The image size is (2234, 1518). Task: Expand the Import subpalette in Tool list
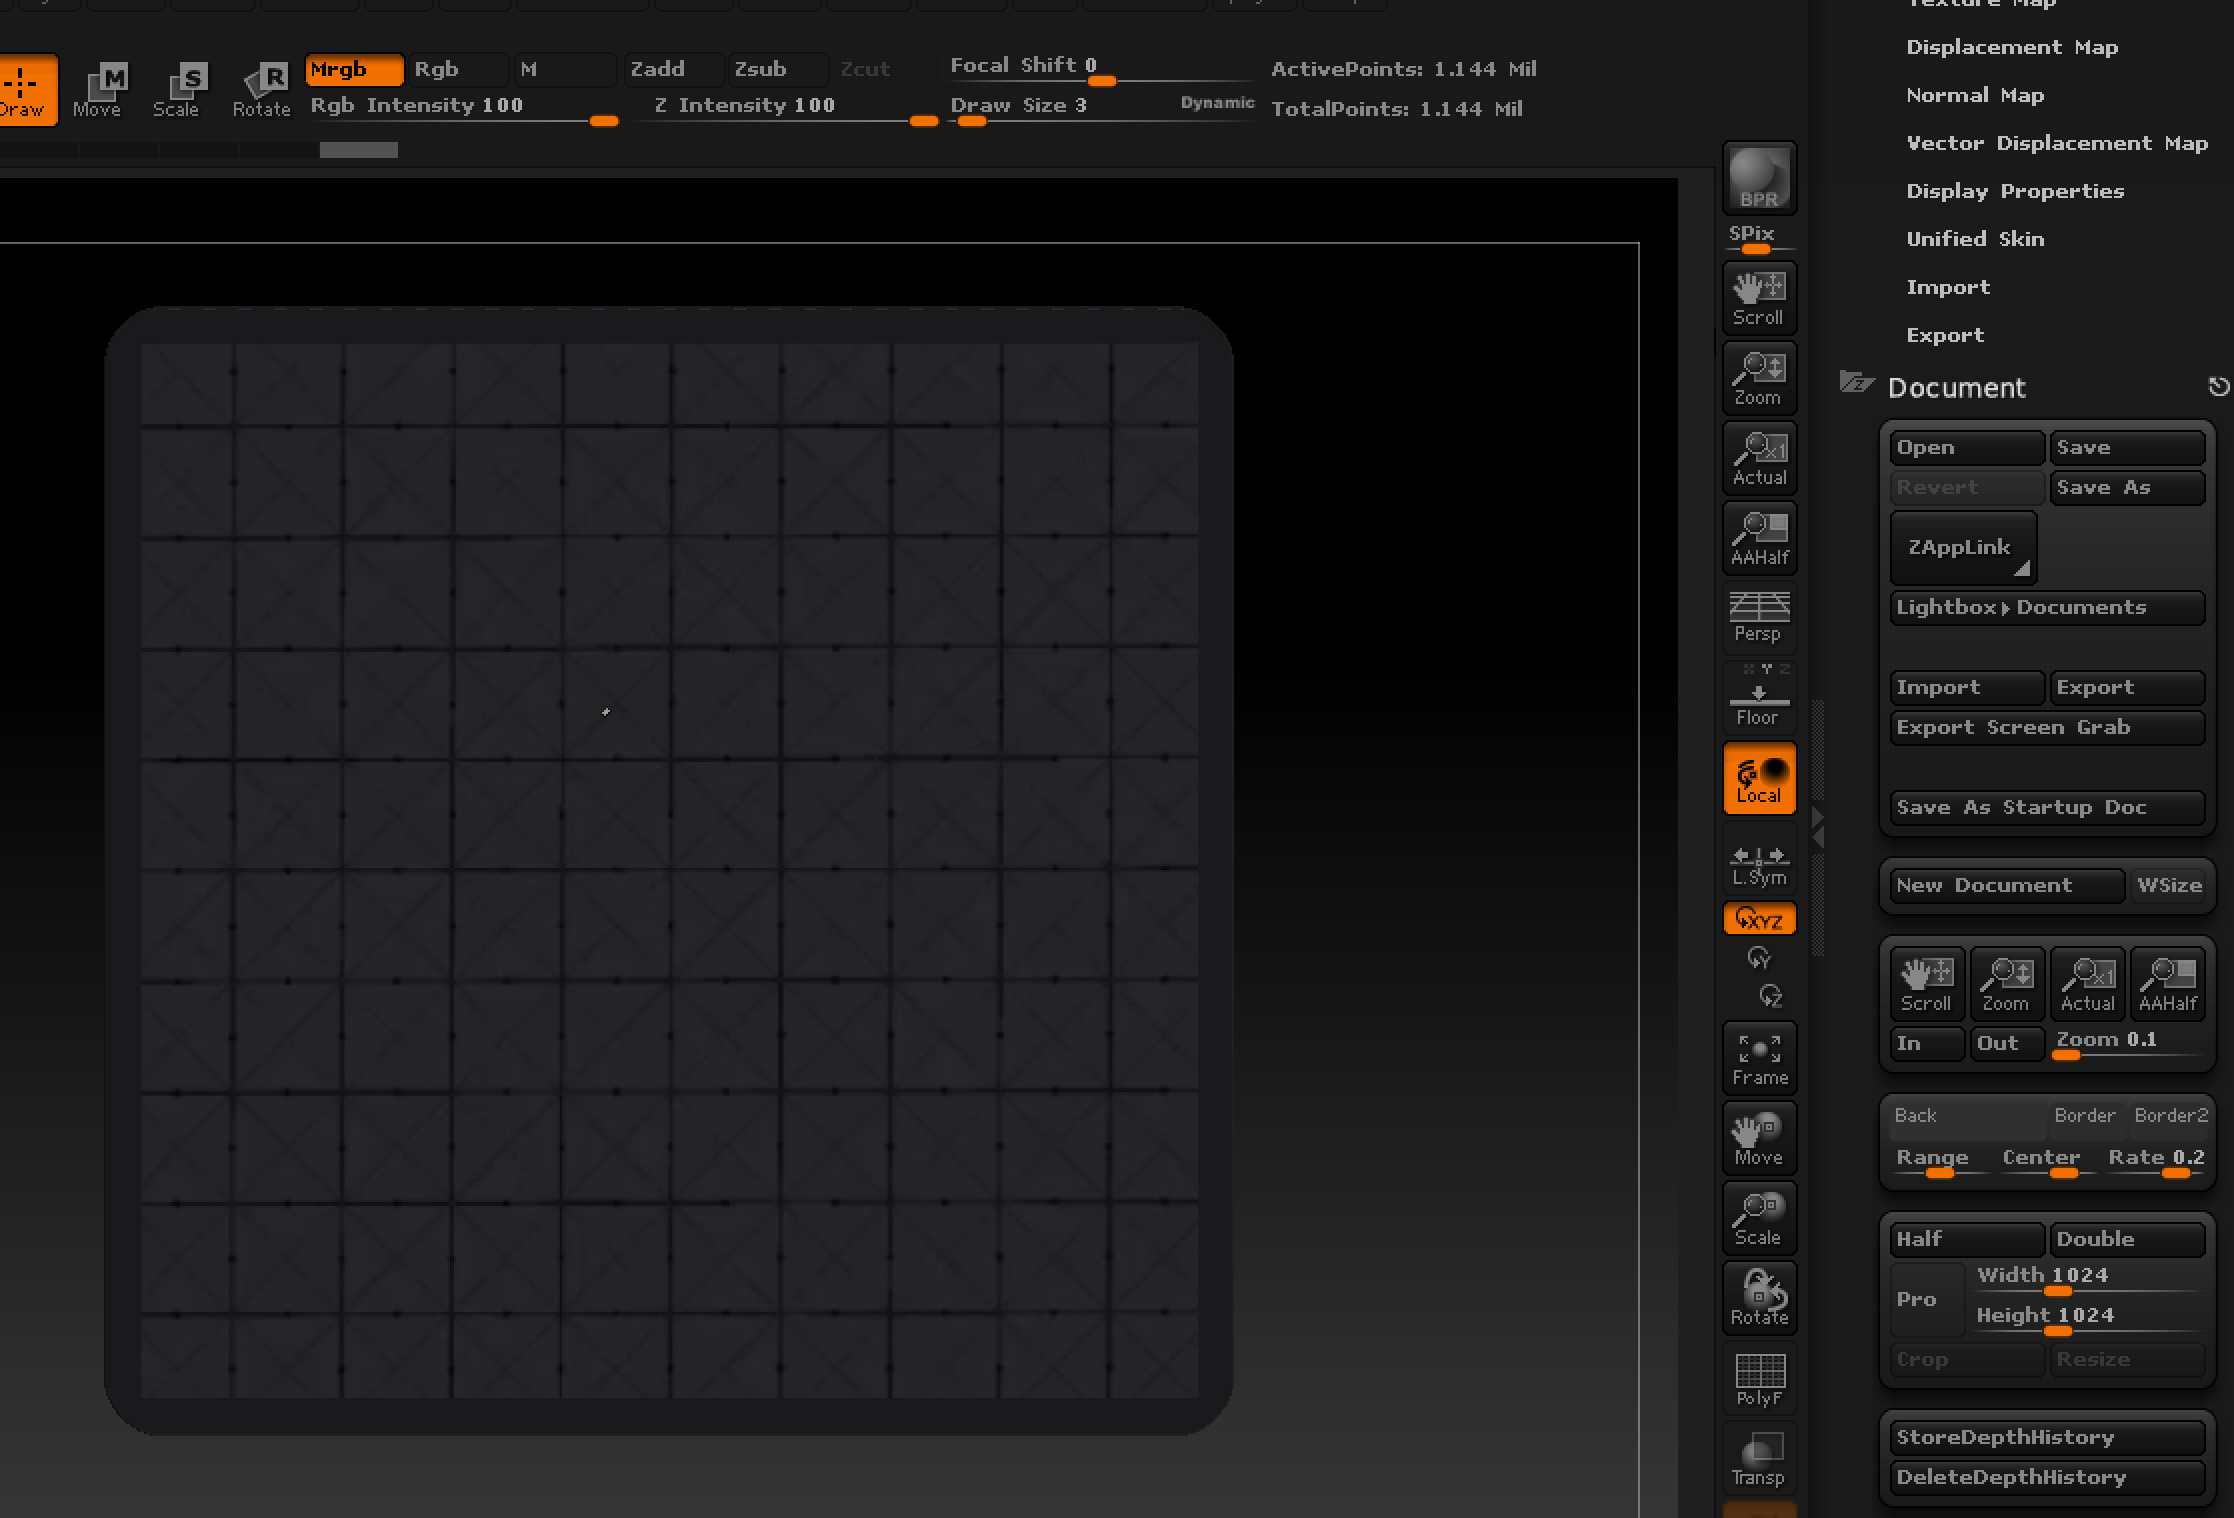tap(1948, 288)
